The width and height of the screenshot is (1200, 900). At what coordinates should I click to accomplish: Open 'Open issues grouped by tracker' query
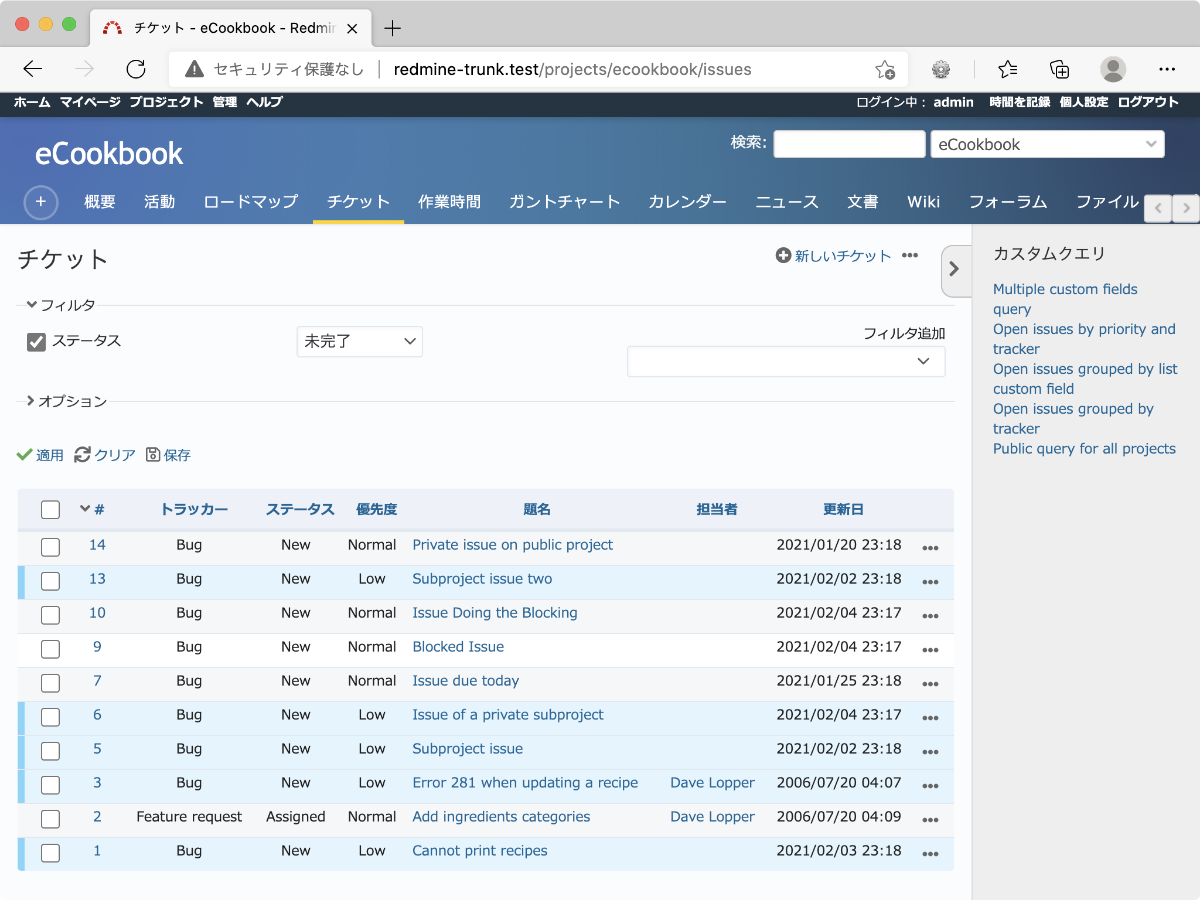(x=1073, y=419)
